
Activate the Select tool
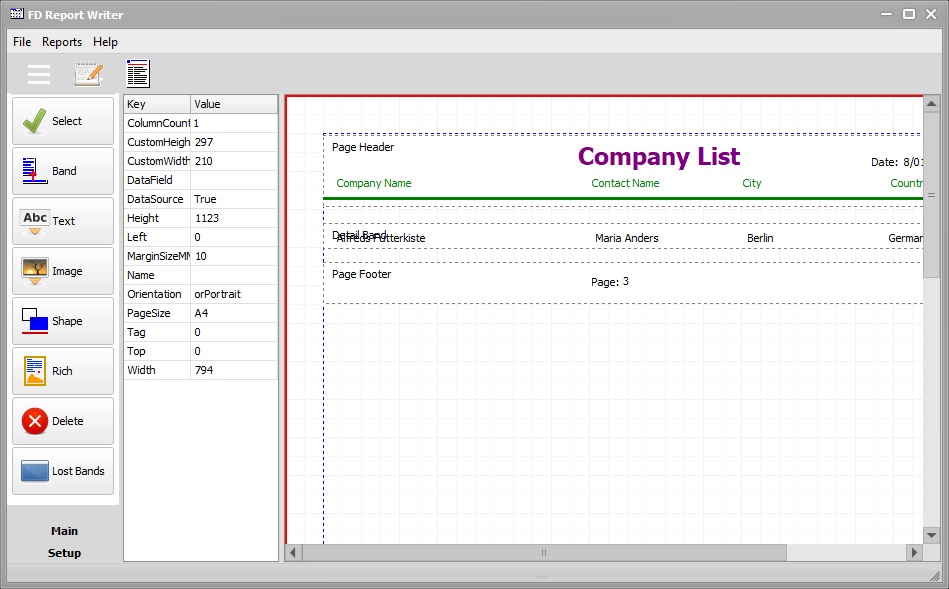point(63,121)
